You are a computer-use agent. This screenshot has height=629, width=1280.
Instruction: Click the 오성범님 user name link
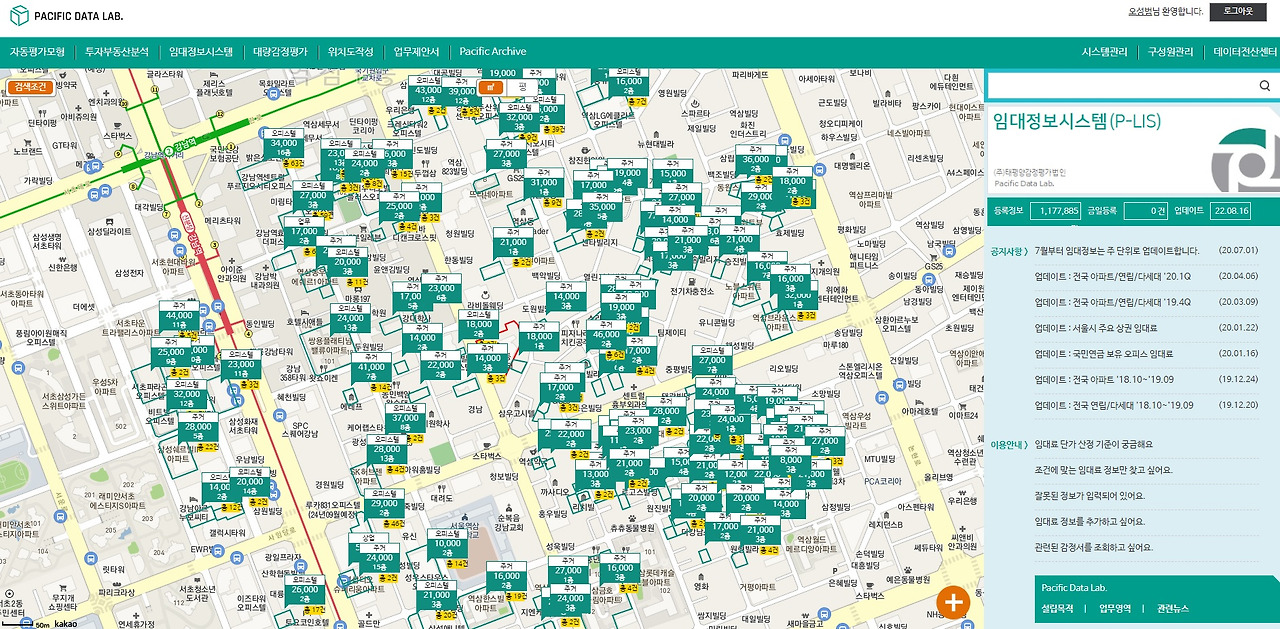click(x=1145, y=12)
